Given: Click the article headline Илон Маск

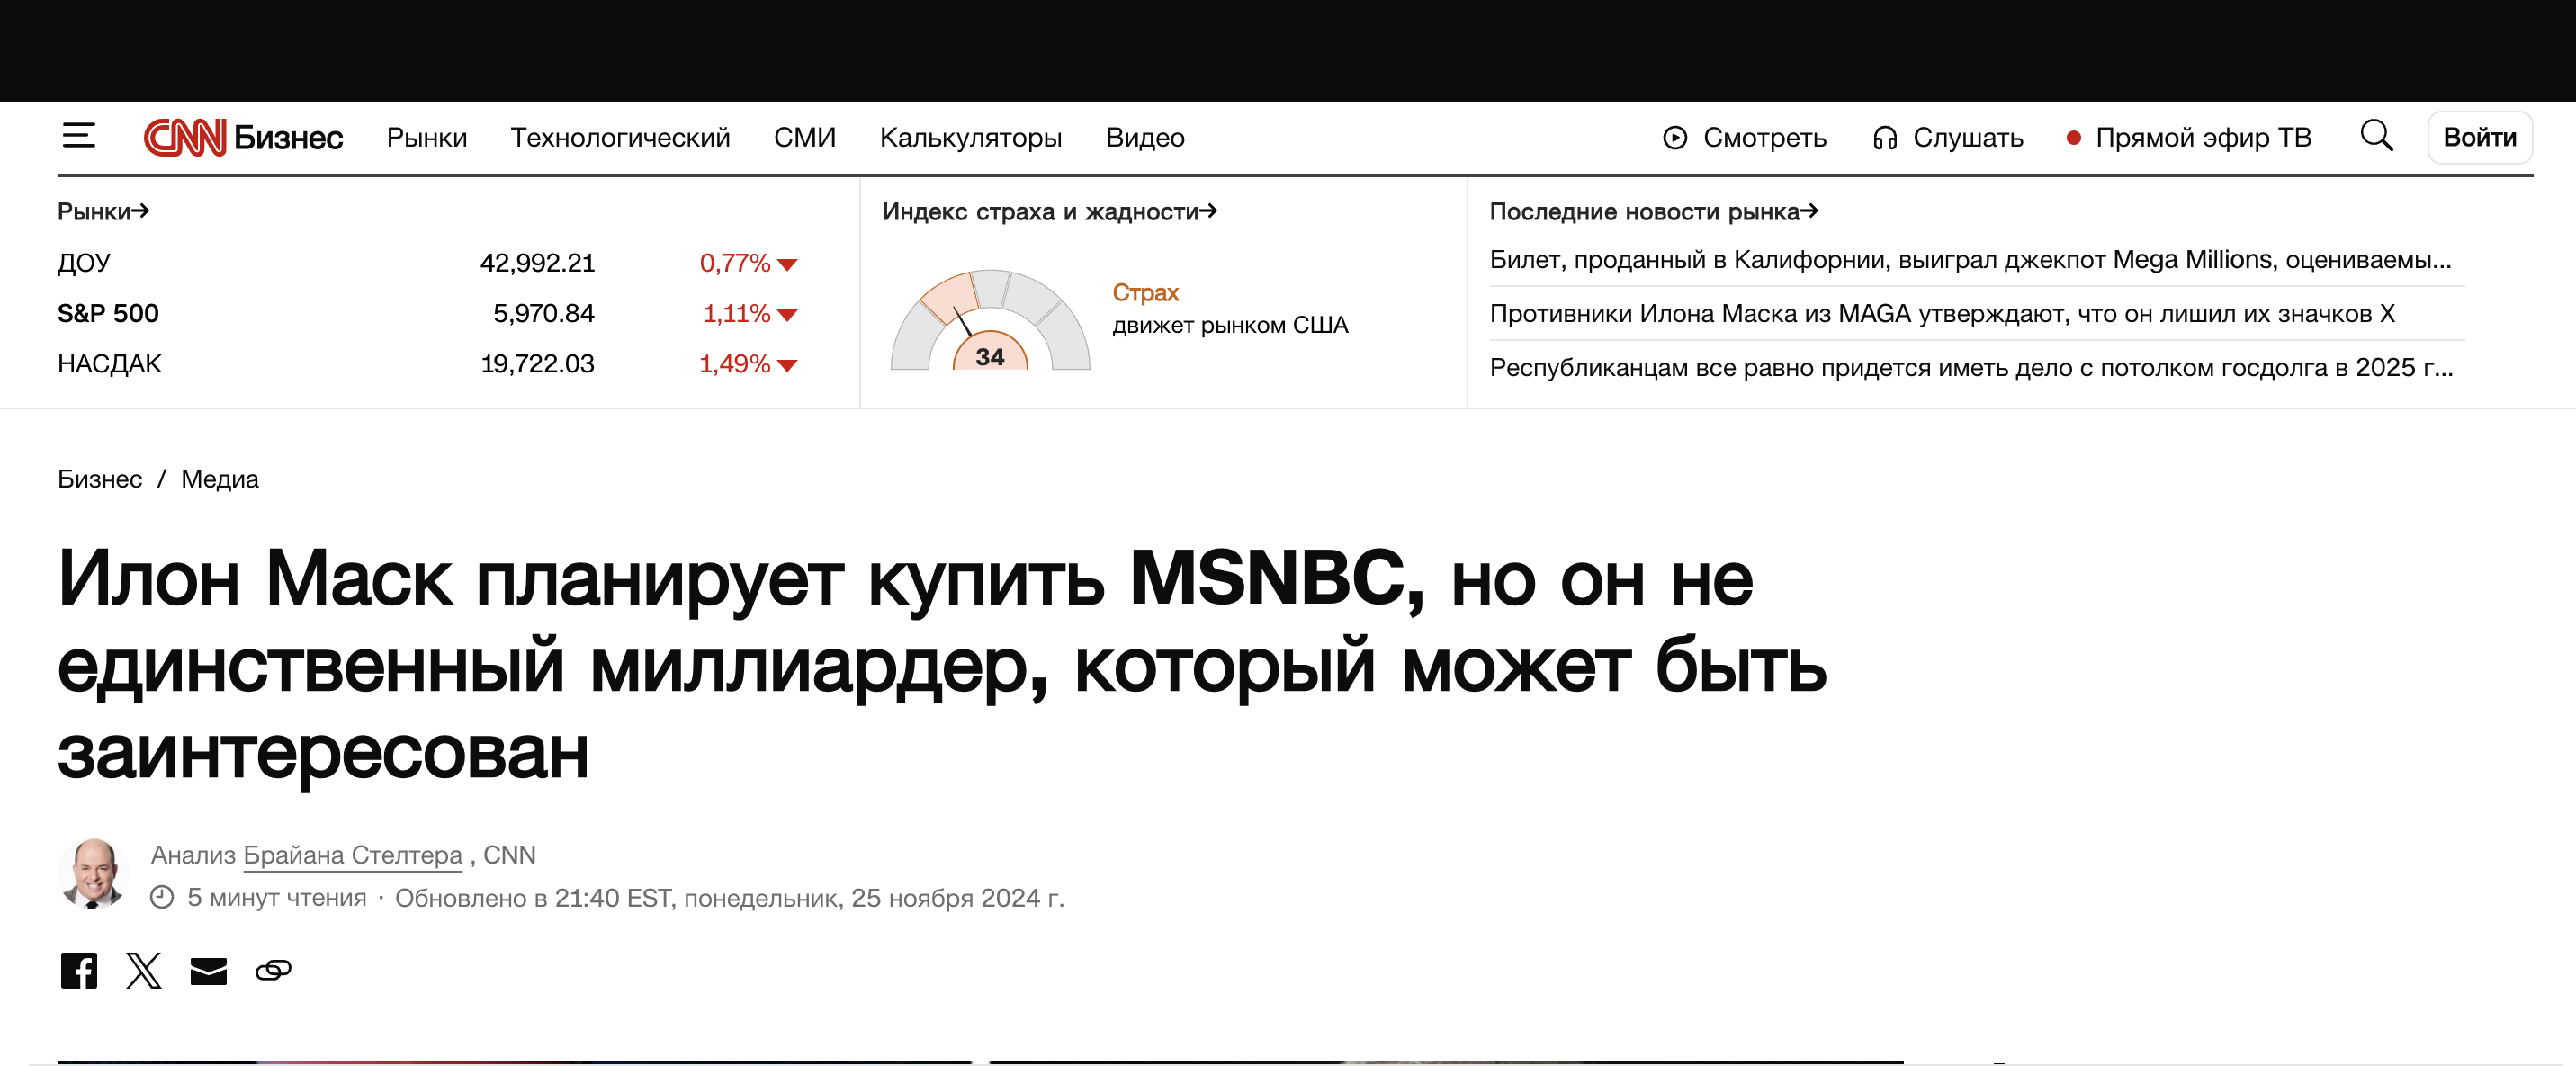Looking at the screenshot, I should (942, 665).
